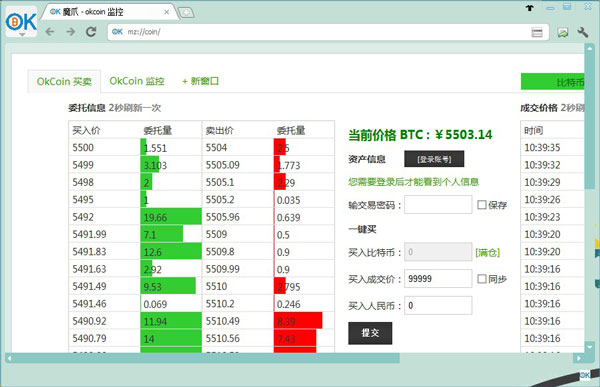Screen dimensions: 600x387
Task: Open the wrench settings menu
Action: click(x=583, y=33)
